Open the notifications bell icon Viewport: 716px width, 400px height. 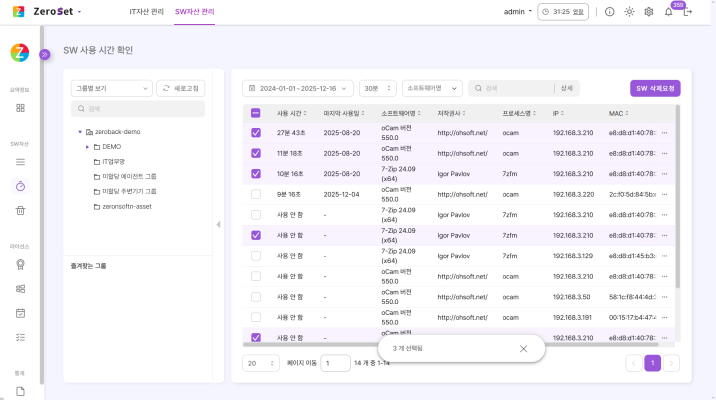pyautogui.click(x=668, y=12)
